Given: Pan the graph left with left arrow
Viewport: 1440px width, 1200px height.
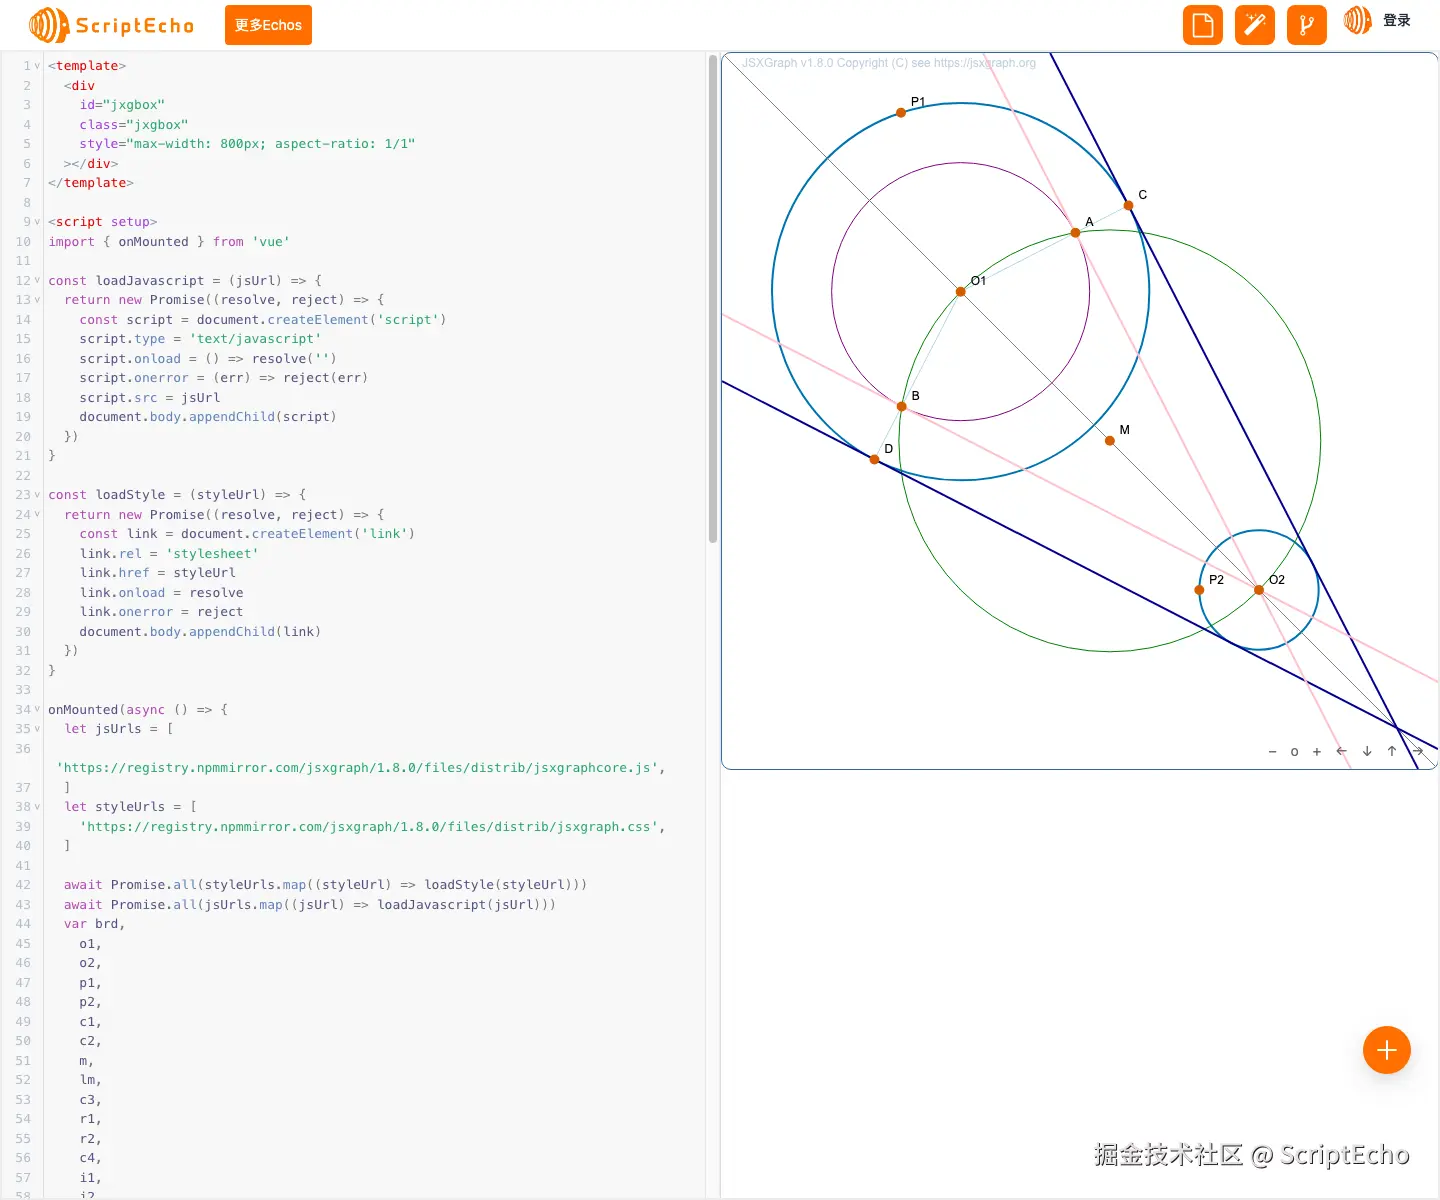Looking at the screenshot, I should [1342, 751].
